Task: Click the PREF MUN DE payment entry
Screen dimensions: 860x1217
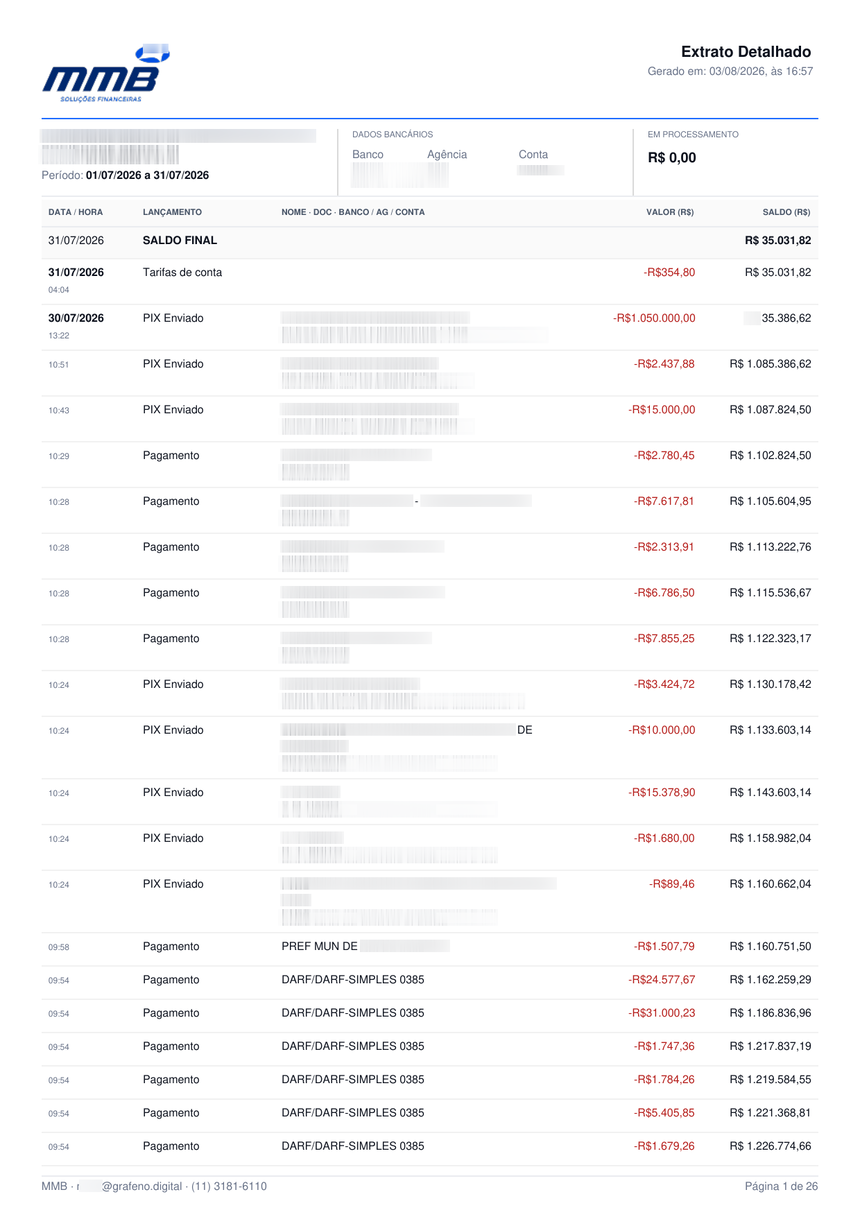Action: tap(319, 946)
